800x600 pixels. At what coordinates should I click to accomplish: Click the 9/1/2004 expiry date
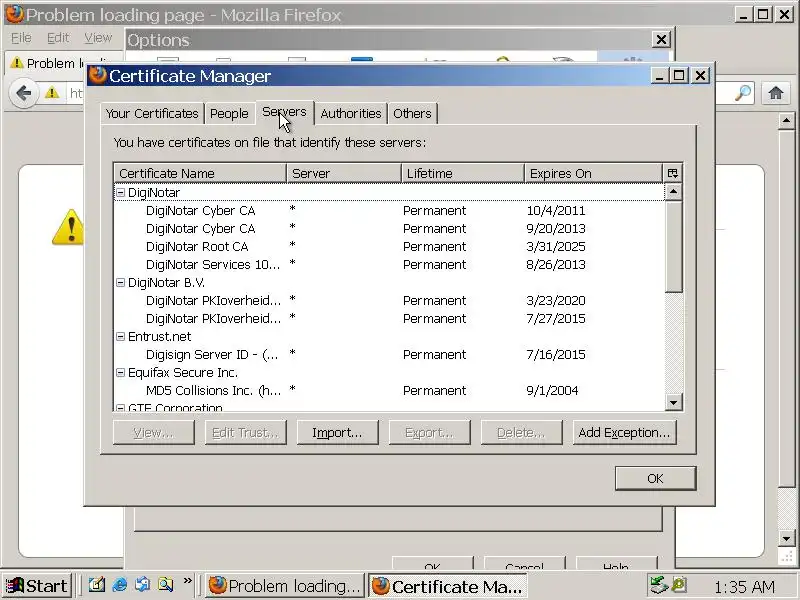tap(552, 390)
